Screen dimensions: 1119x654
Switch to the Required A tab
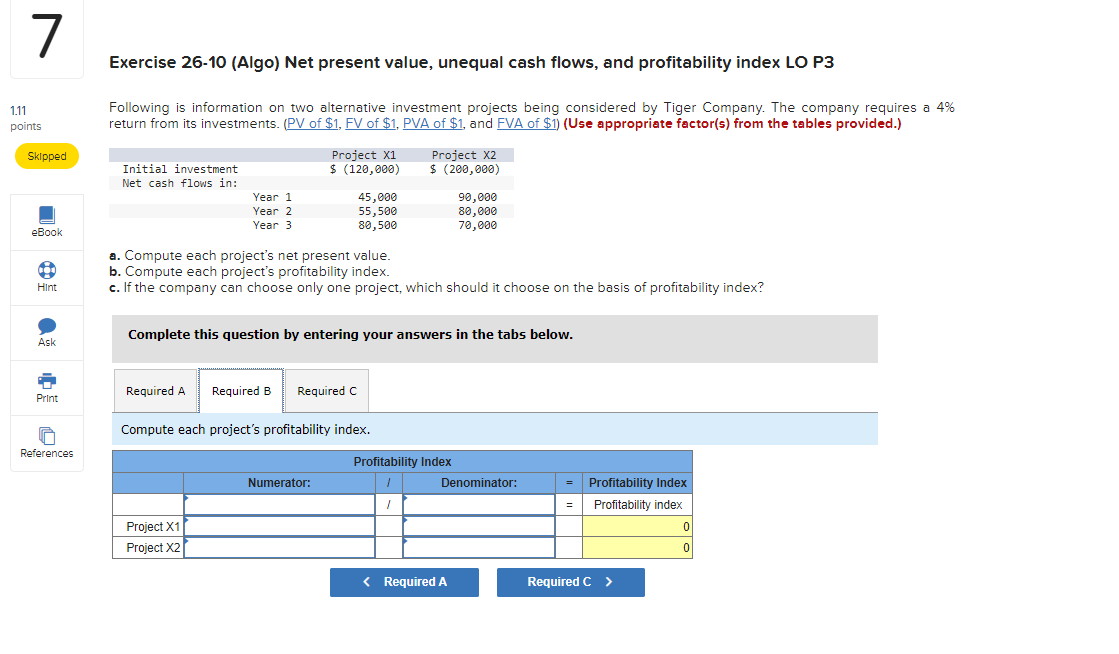[155, 390]
